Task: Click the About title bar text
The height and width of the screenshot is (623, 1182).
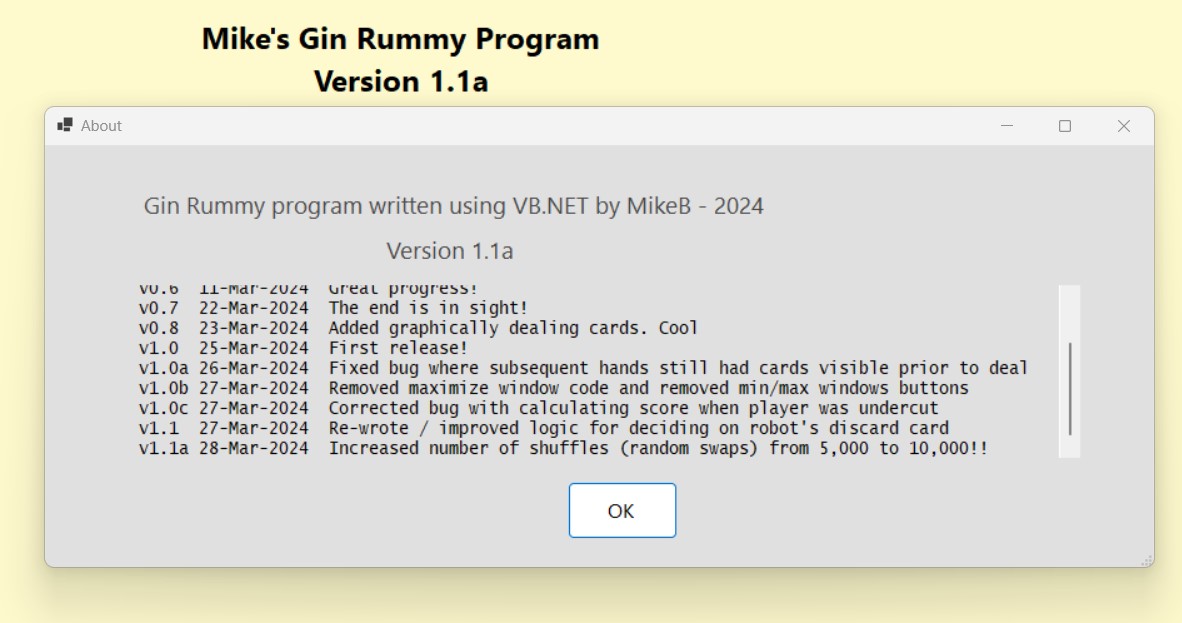Action: [101, 126]
